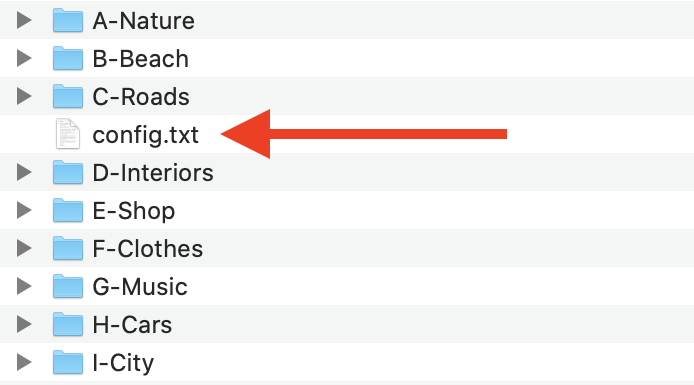Expand the G-Music folder triangle
This screenshot has height=385, width=694.
24,287
